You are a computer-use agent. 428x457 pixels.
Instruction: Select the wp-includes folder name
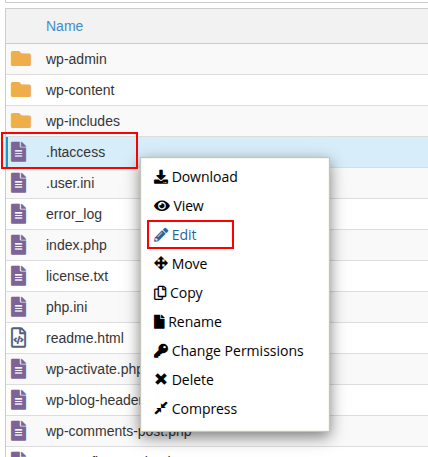(83, 121)
